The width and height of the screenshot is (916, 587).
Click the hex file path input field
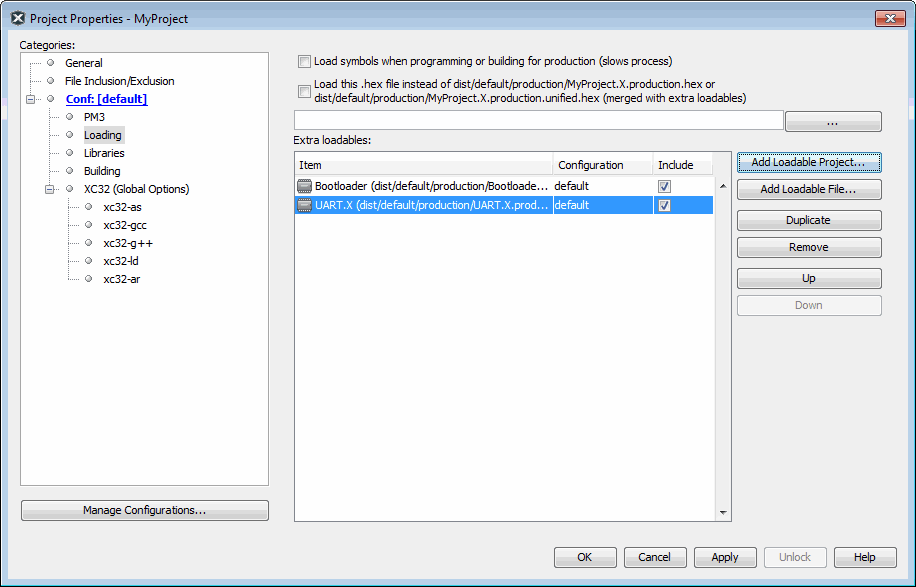tap(538, 121)
